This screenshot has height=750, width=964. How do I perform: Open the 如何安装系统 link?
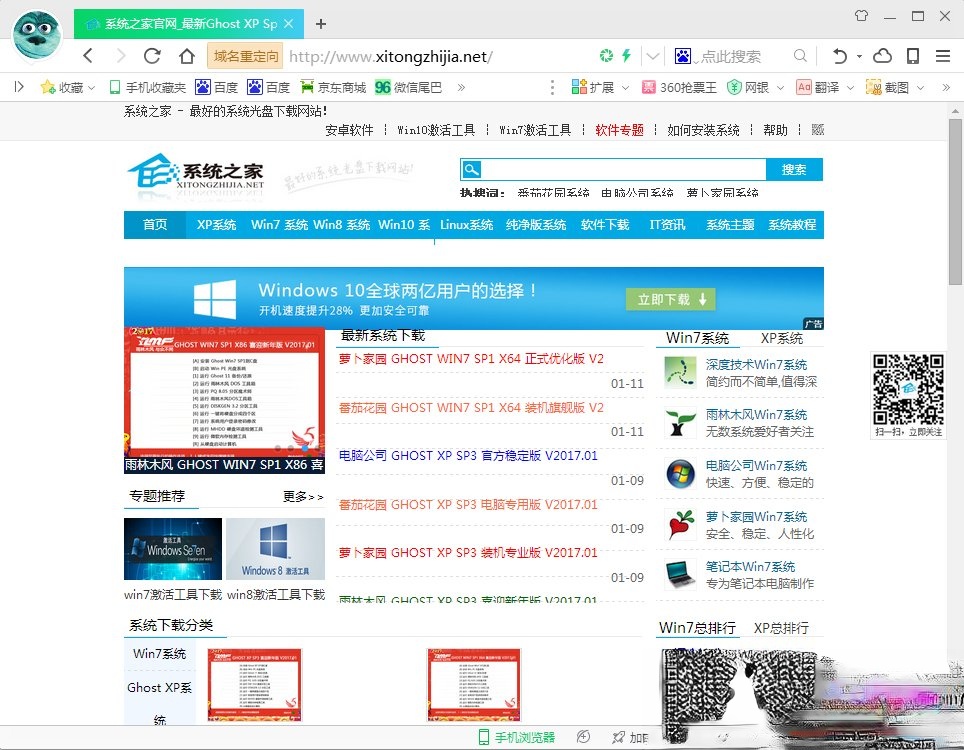tap(703, 130)
